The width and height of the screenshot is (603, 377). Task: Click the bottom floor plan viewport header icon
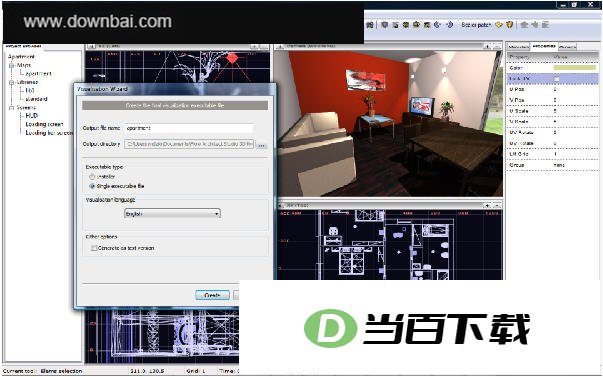(280, 205)
